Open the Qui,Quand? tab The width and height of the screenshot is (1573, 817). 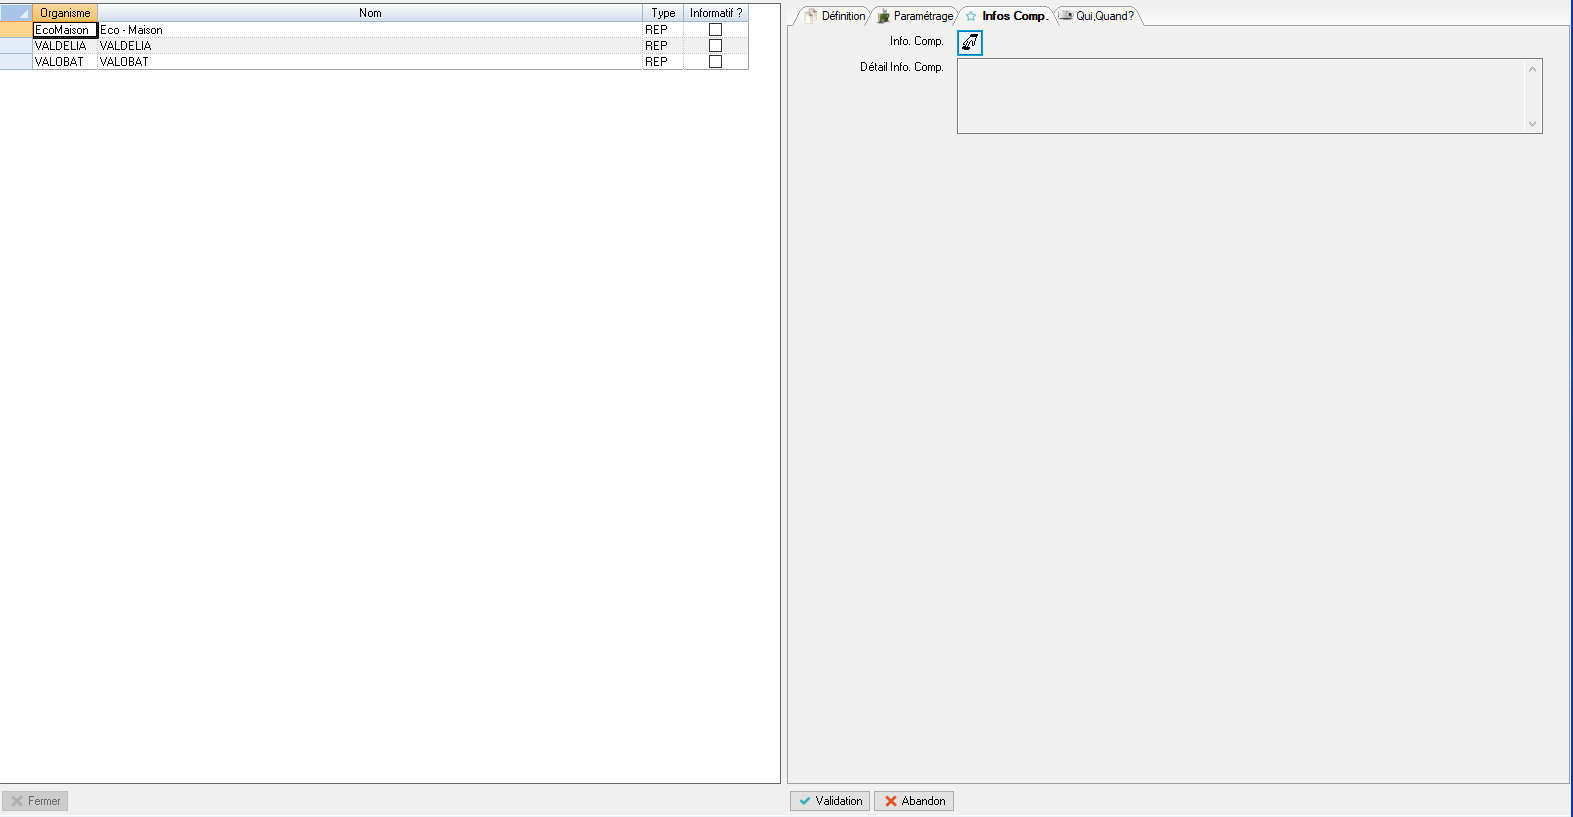1098,16
